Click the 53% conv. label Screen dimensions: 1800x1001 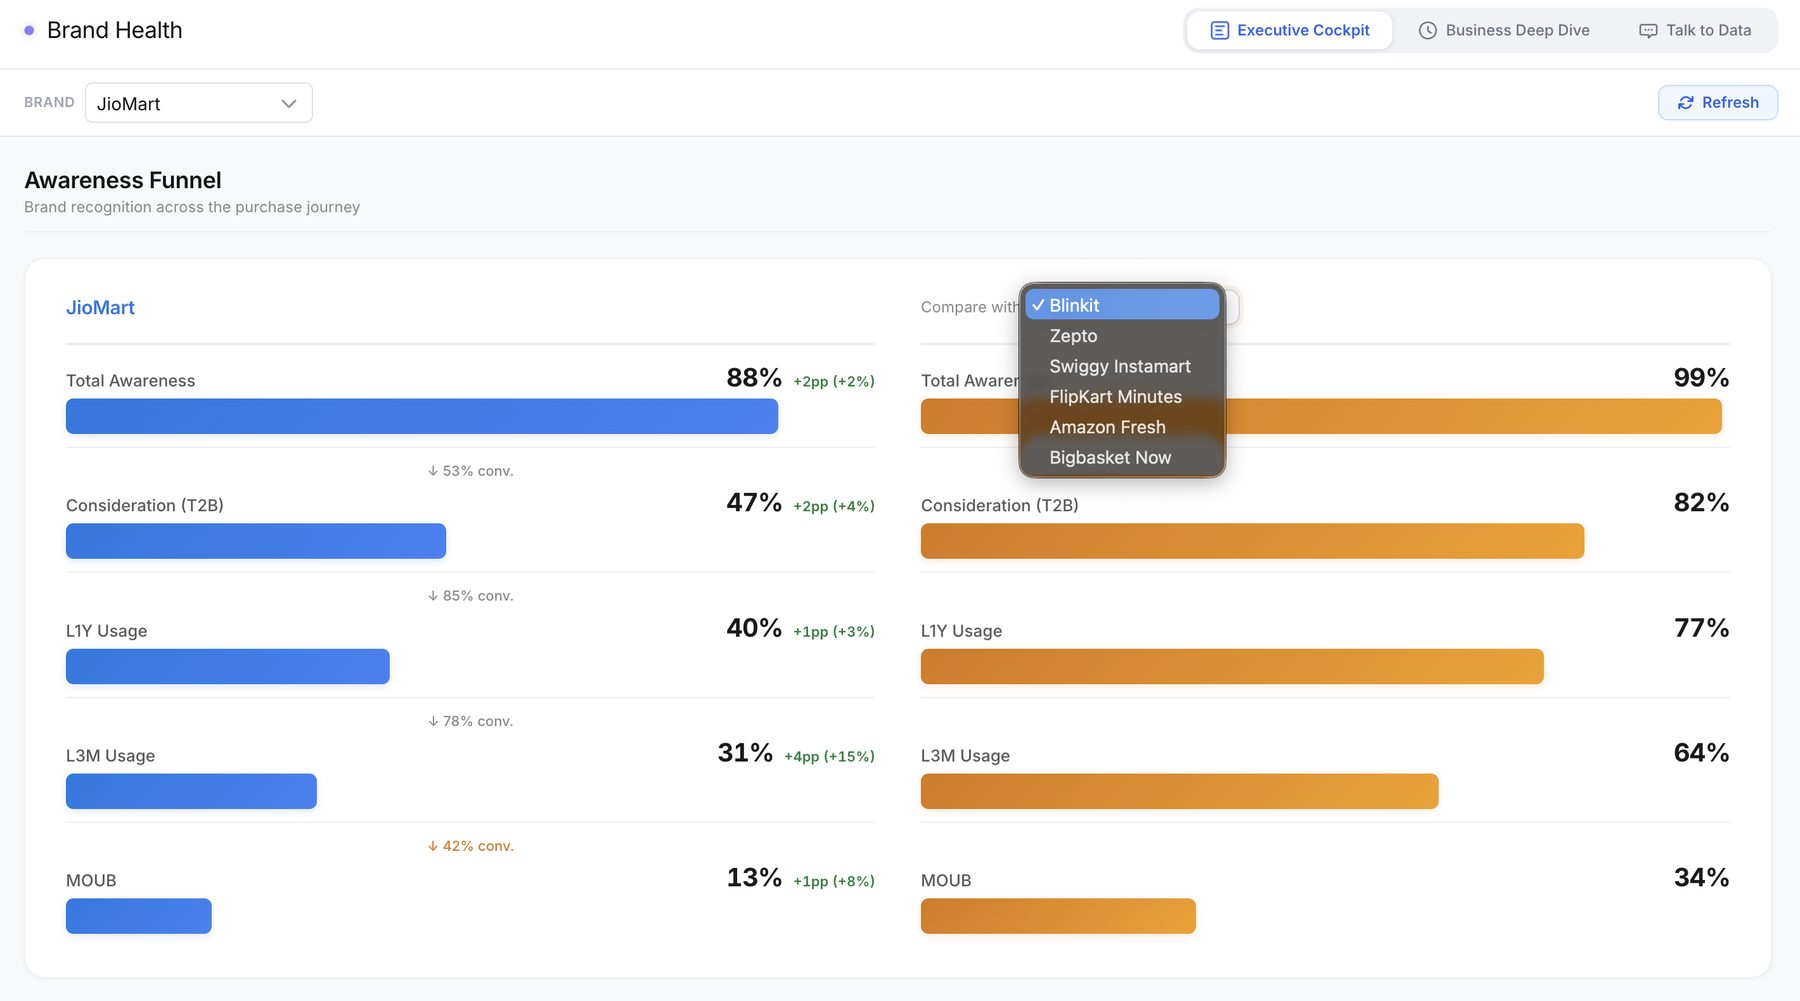(470, 471)
